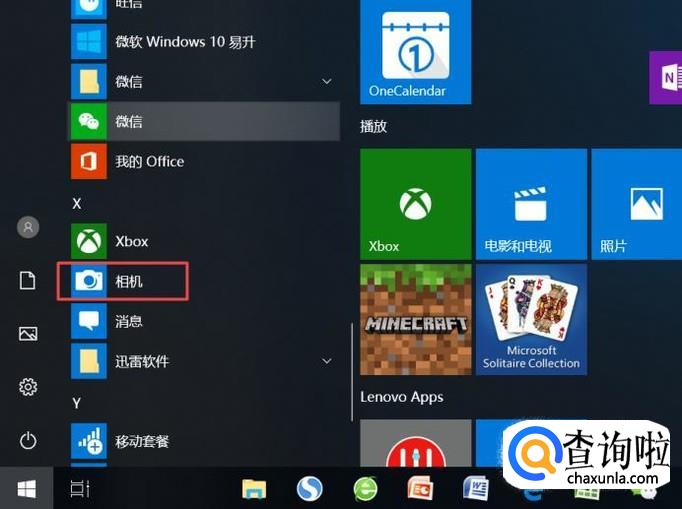Open the green 微信 WeChat app
The width and height of the screenshot is (682, 509).
(204, 121)
